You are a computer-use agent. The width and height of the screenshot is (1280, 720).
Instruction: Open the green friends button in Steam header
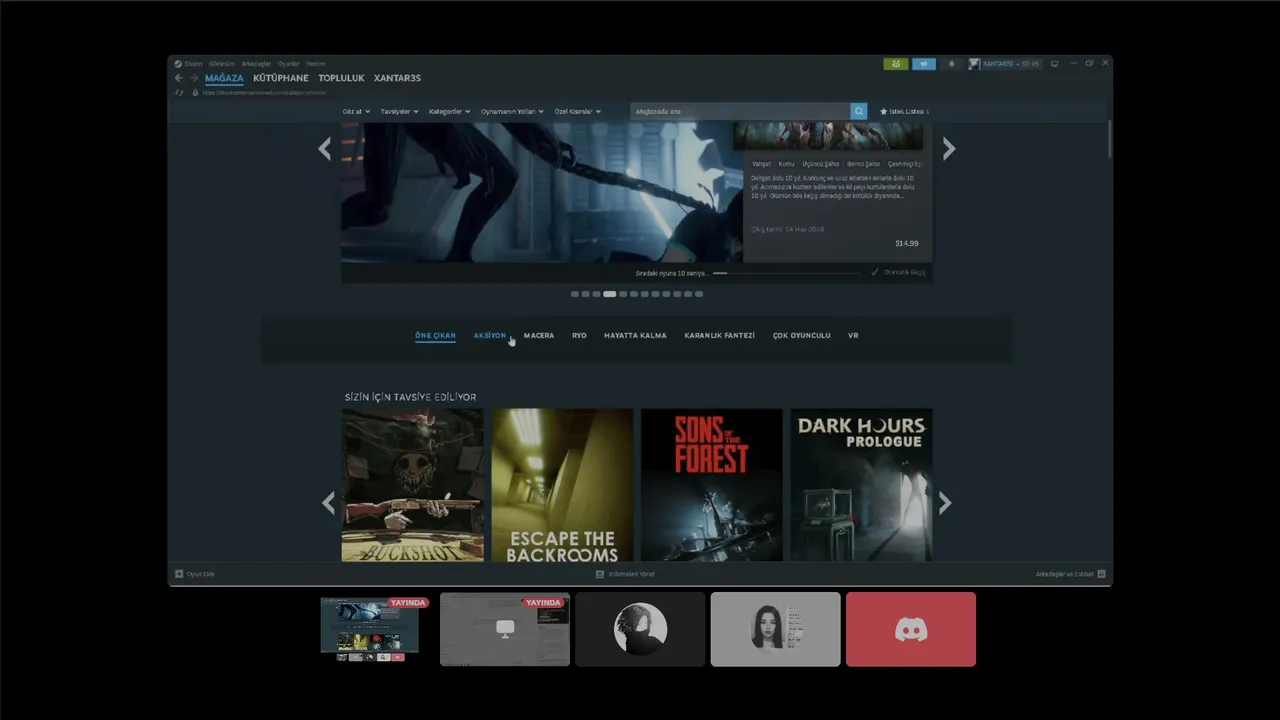coord(896,64)
